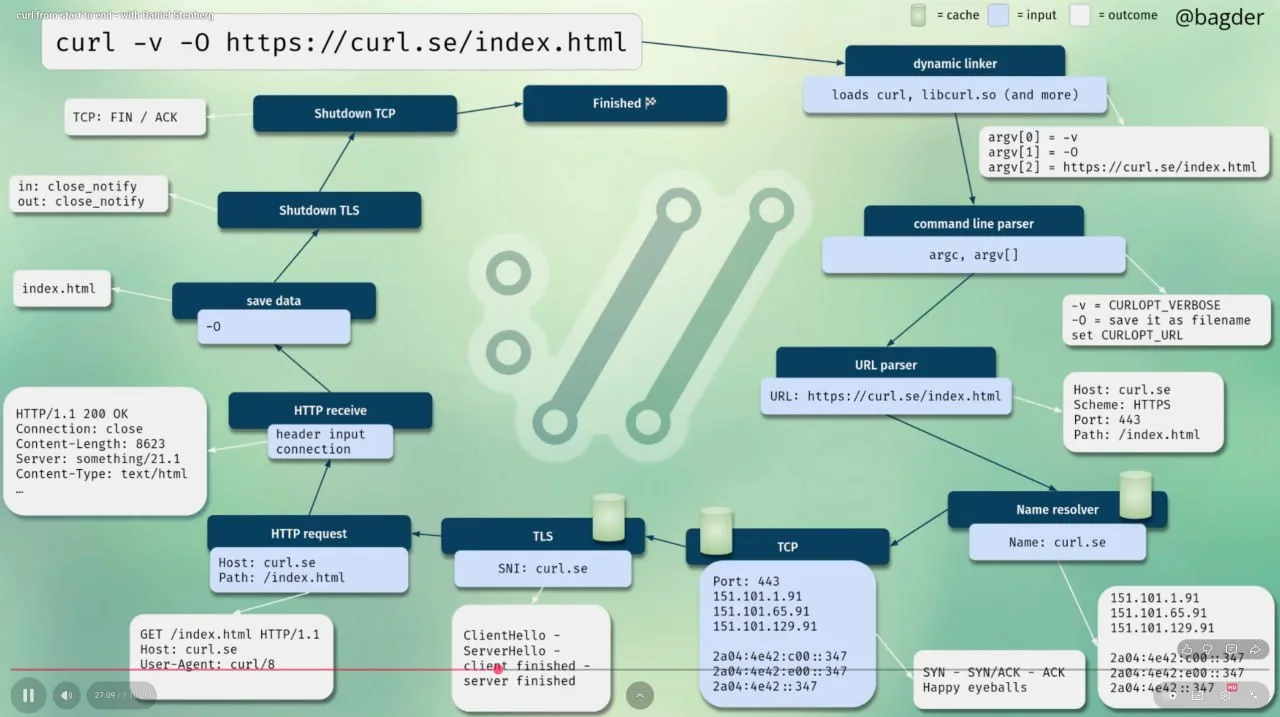Click the ClientHello - text
Image resolution: width=1280 pixels, height=717 pixels.
[x=512, y=636]
